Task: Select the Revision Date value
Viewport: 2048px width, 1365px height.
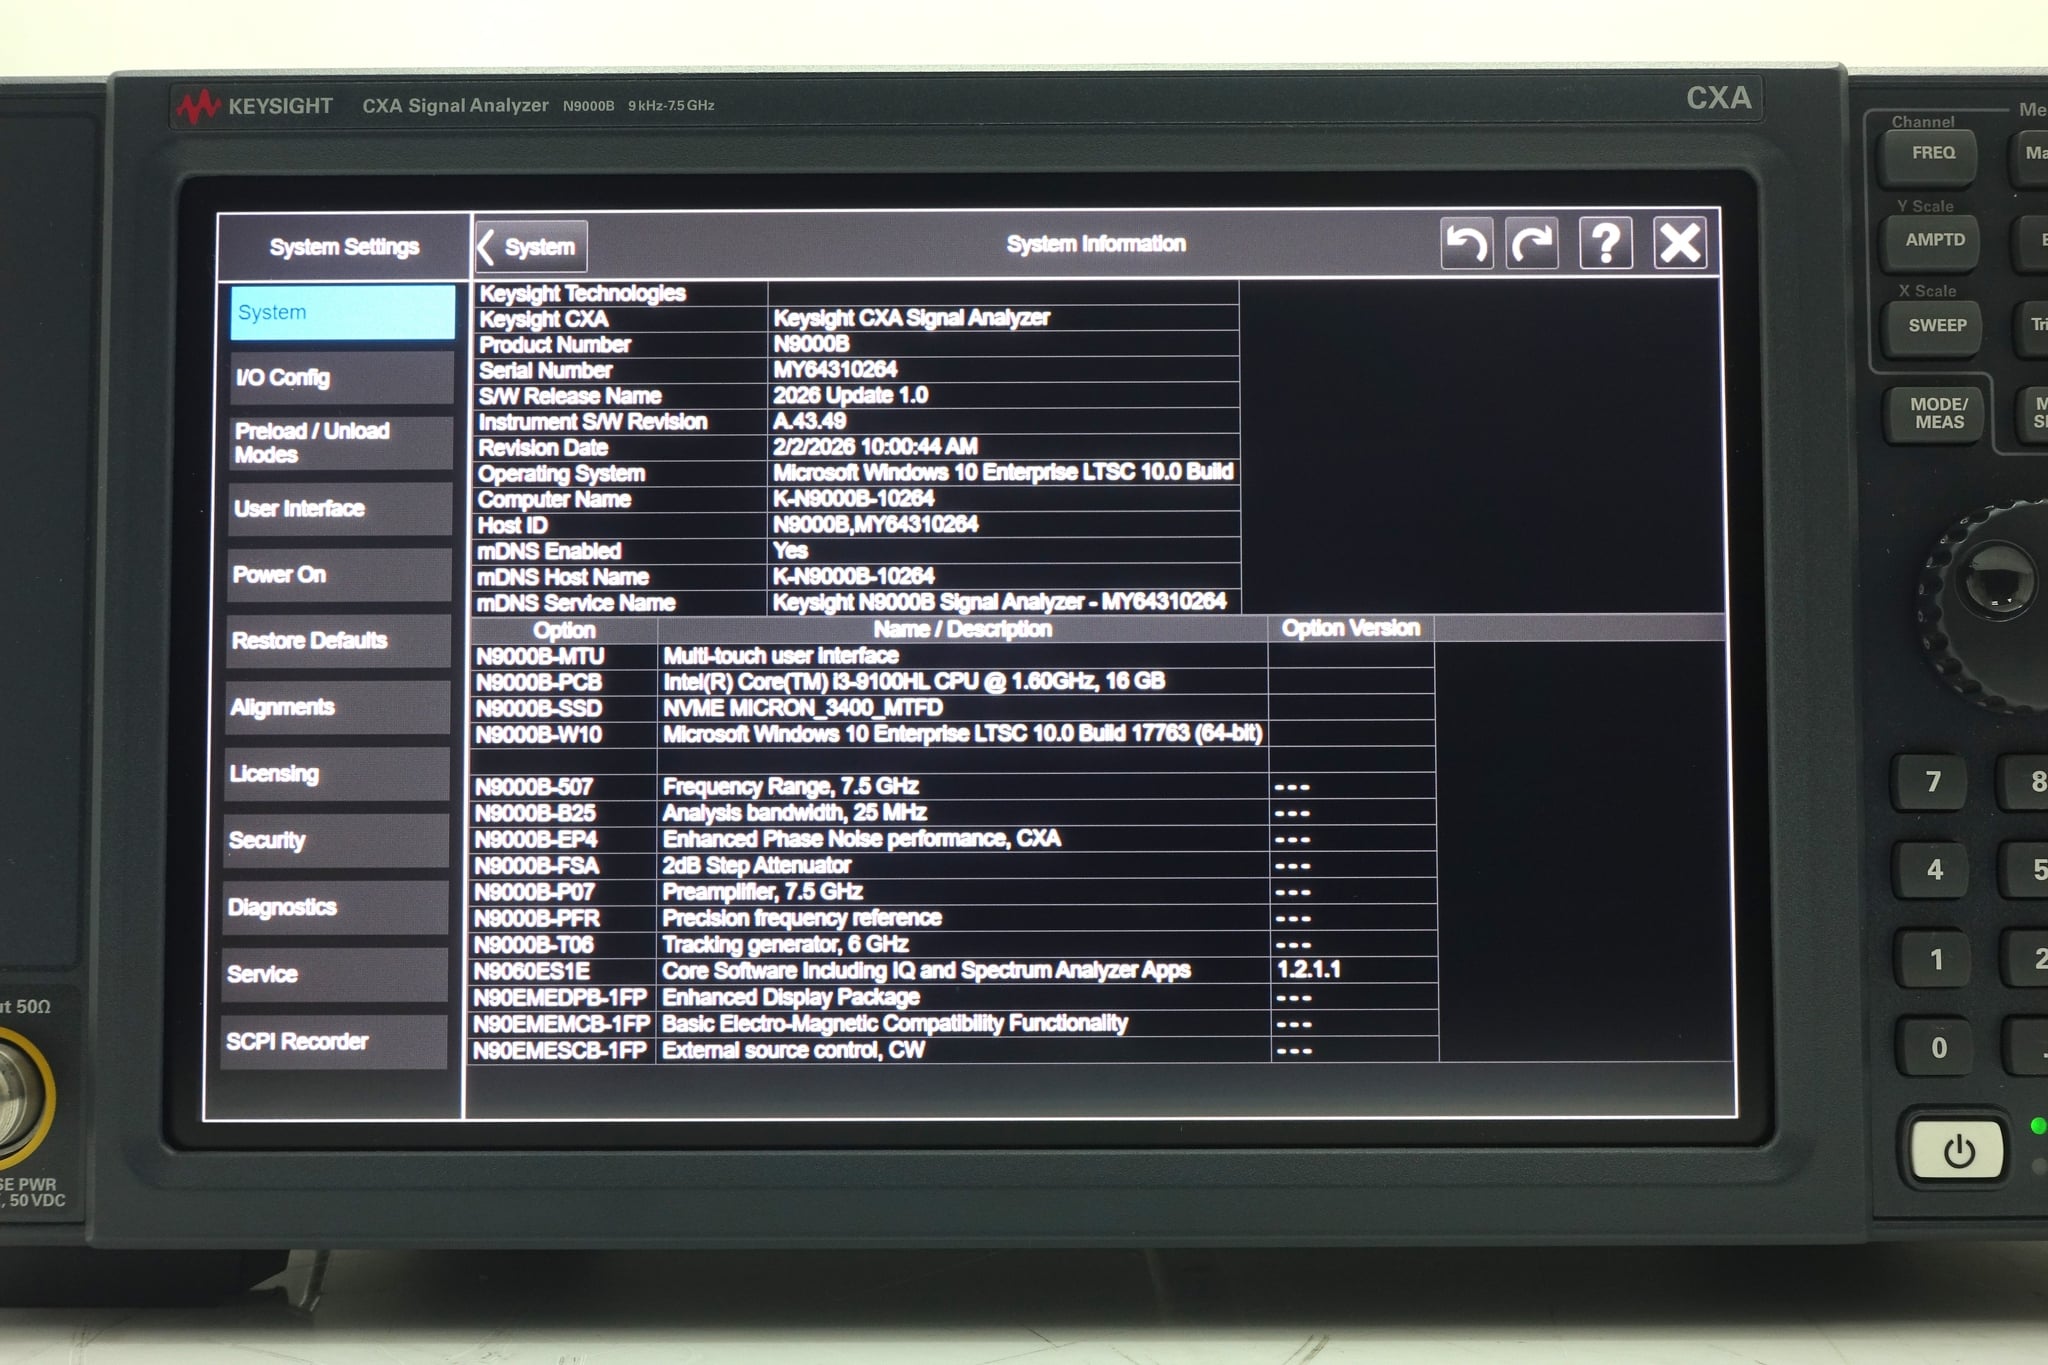Action: [x=875, y=447]
